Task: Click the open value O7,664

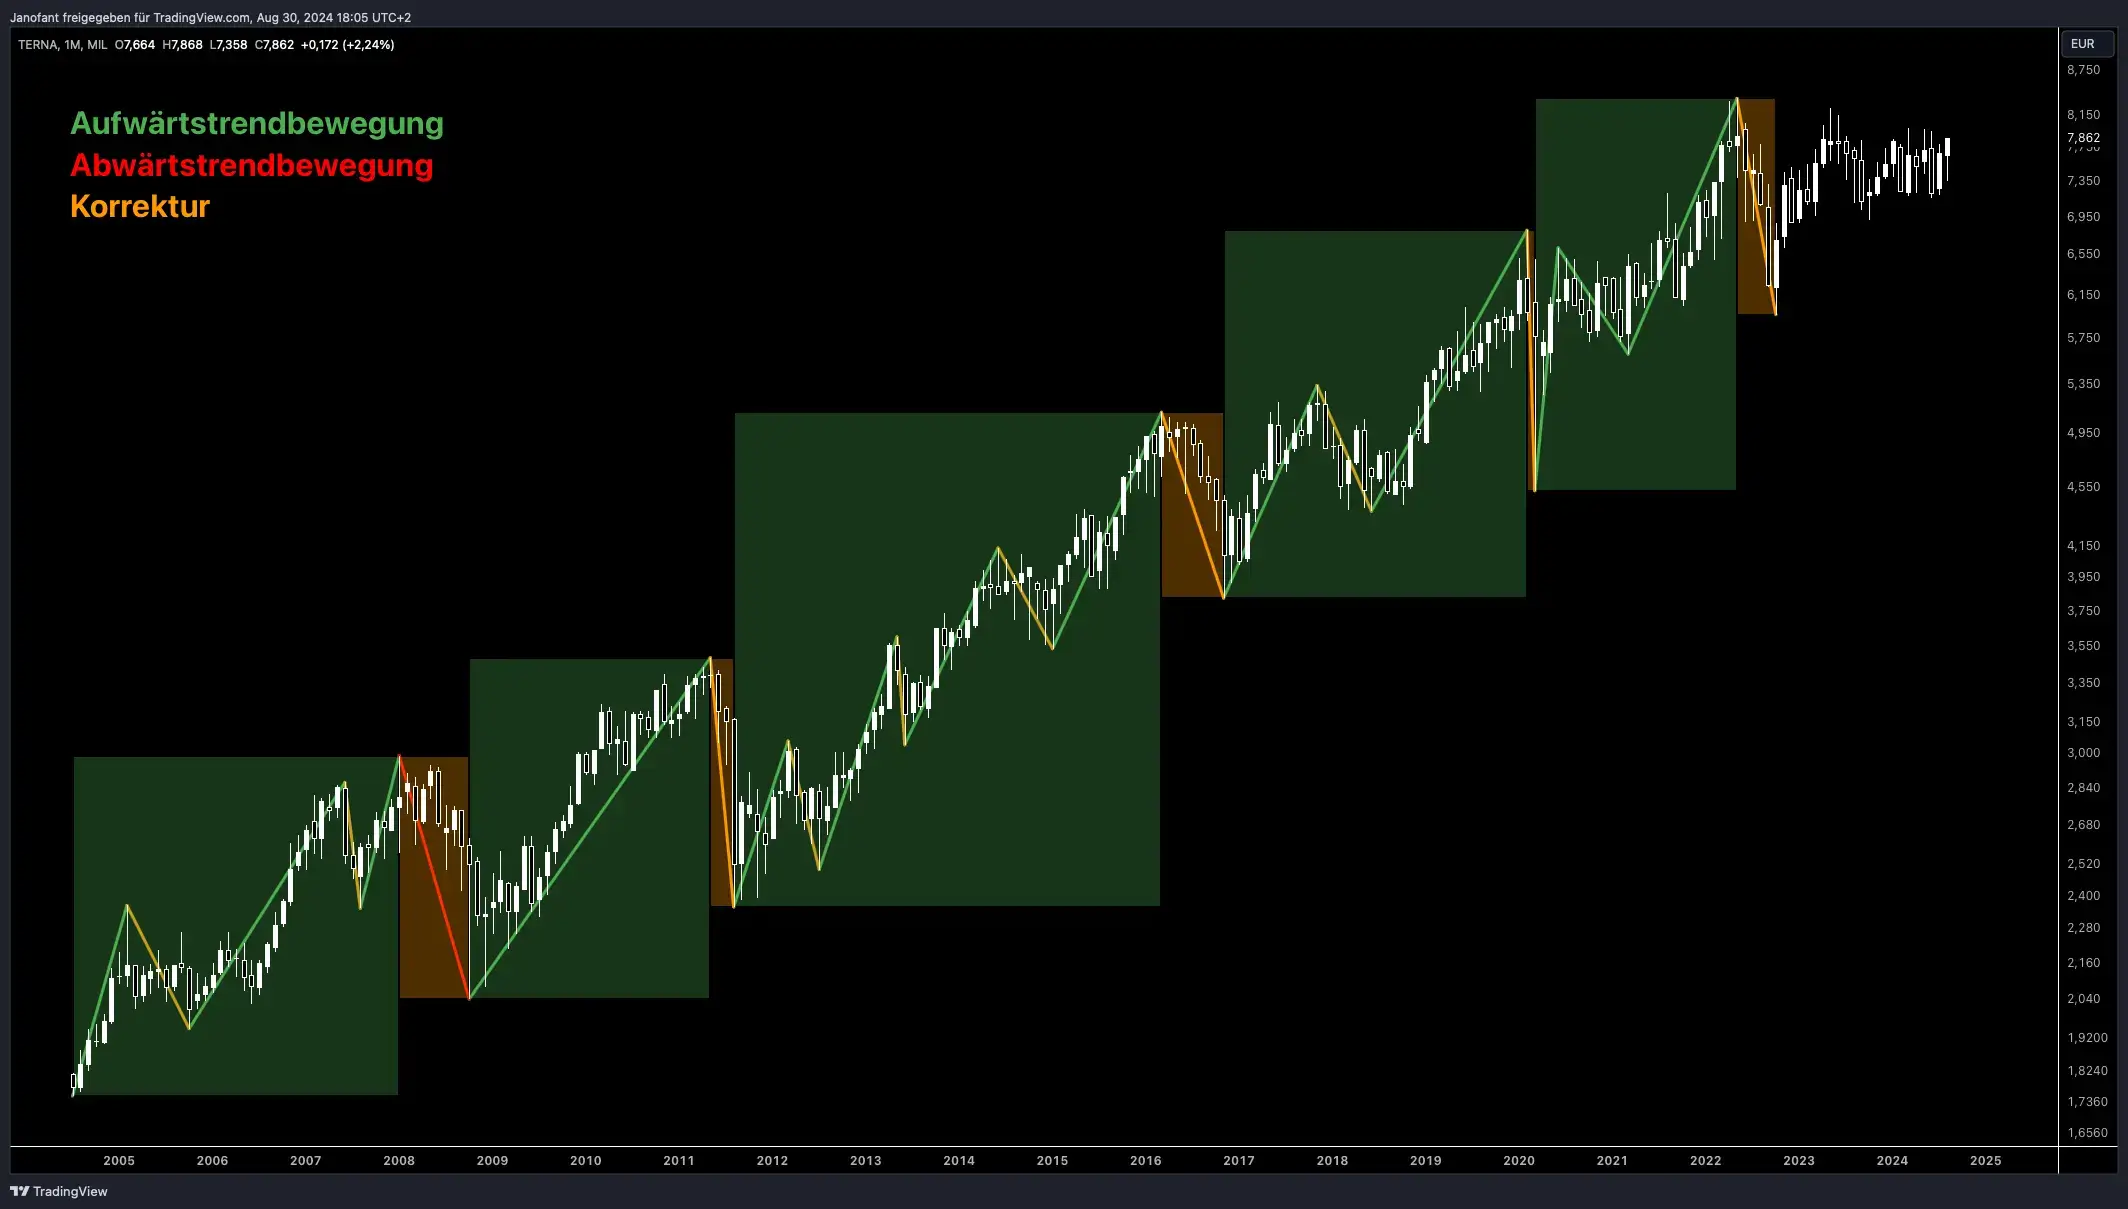Action: click(x=135, y=45)
